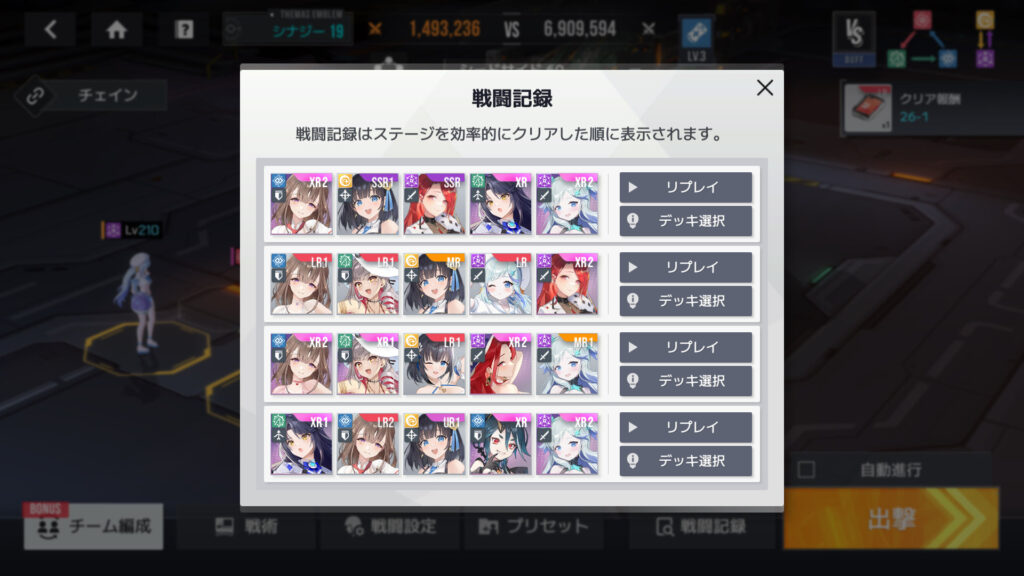Play the first record's リプレイ
The width and height of the screenshot is (1024, 576).
[x=686, y=187]
